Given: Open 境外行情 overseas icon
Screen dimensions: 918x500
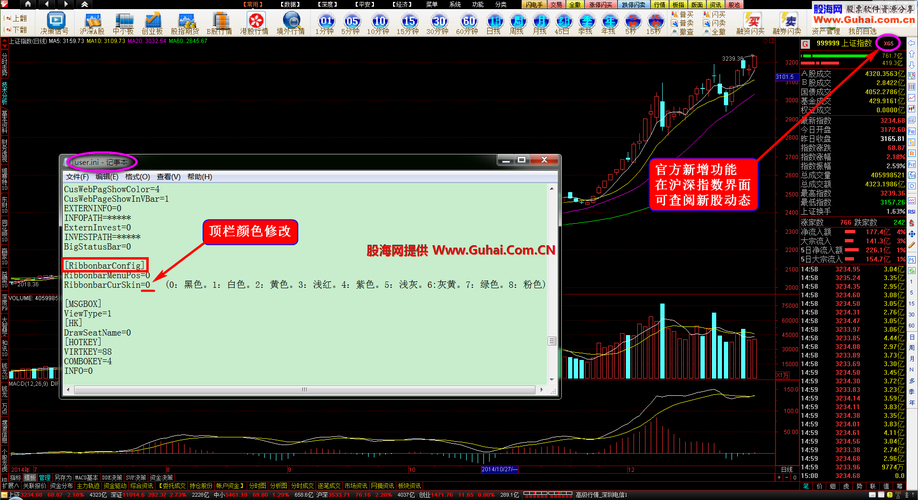Looking at the screenshot, I should pos(291,23).
